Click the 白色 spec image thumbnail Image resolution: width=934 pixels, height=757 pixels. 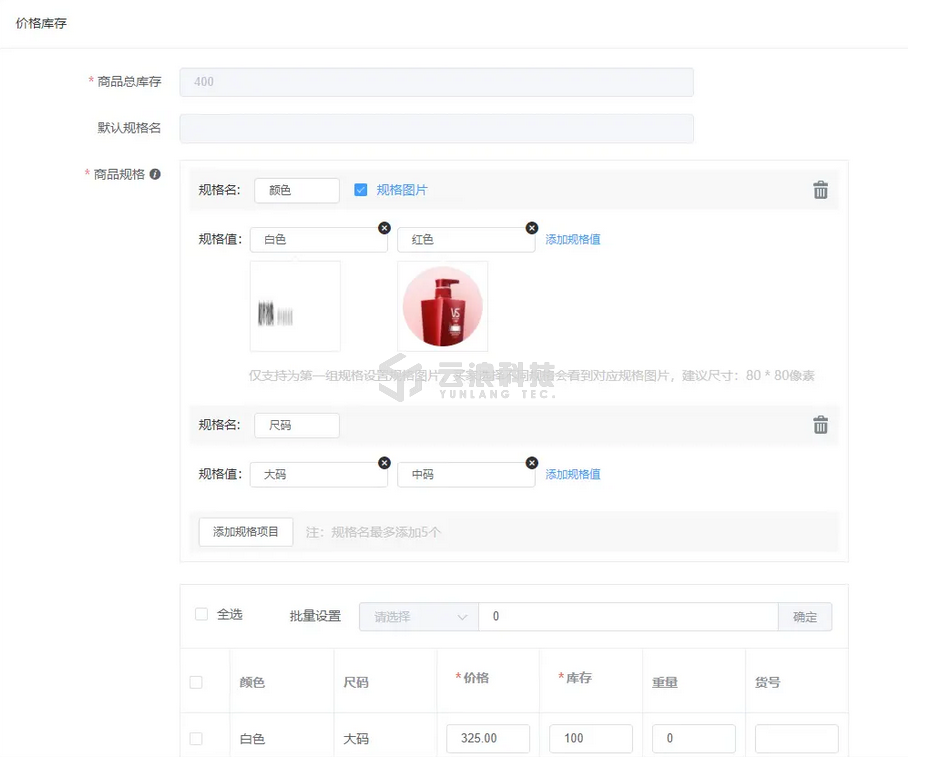295,306
